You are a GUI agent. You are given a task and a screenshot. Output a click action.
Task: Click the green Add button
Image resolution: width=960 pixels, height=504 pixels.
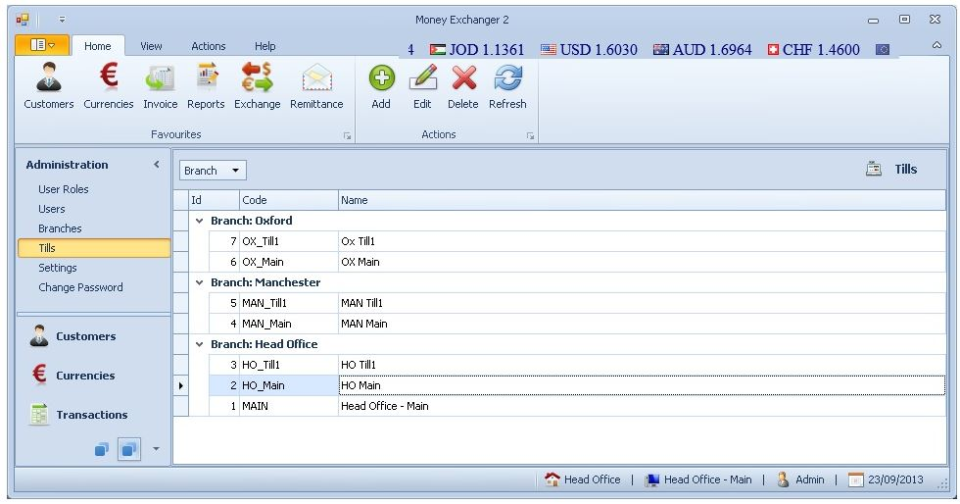click(x=381, y=86)
